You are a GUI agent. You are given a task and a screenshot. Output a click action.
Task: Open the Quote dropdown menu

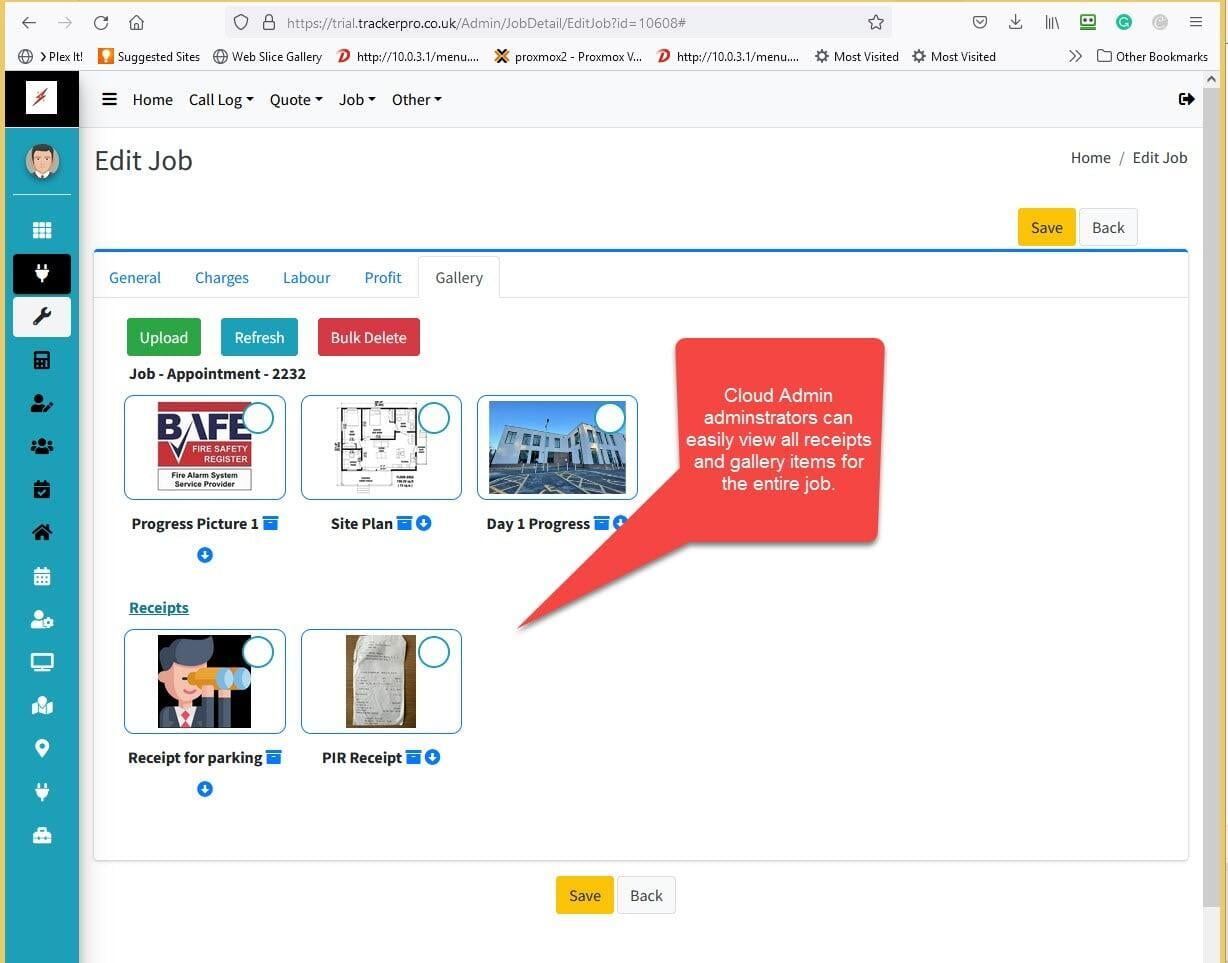[x=296, y=99]
